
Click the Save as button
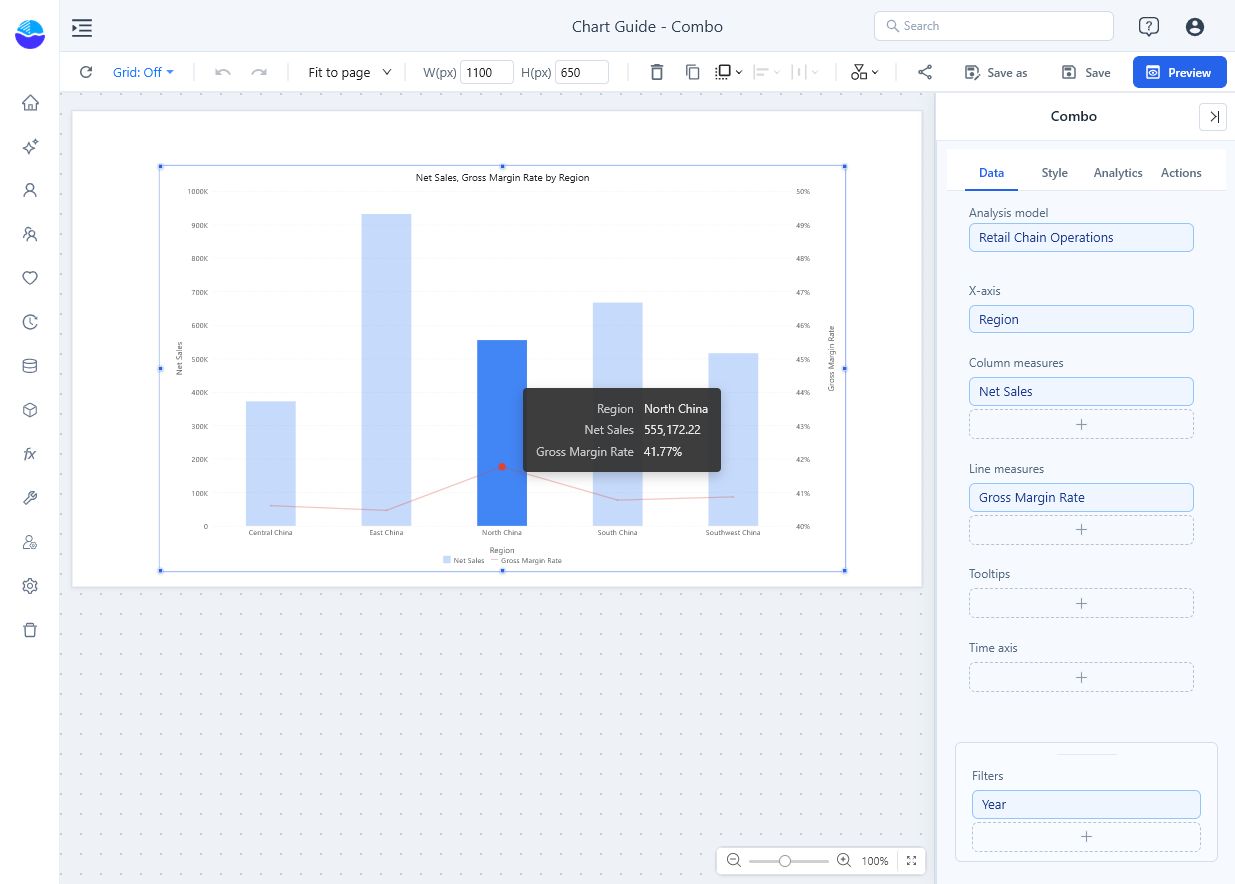[x=995, y=72]
